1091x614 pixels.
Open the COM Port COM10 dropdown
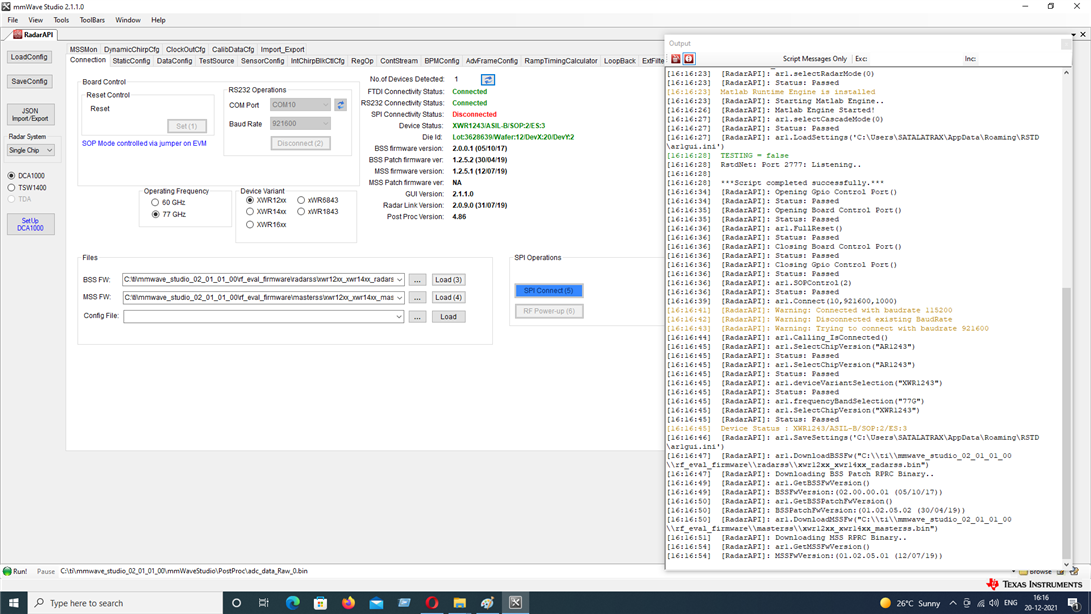[300, 104]
